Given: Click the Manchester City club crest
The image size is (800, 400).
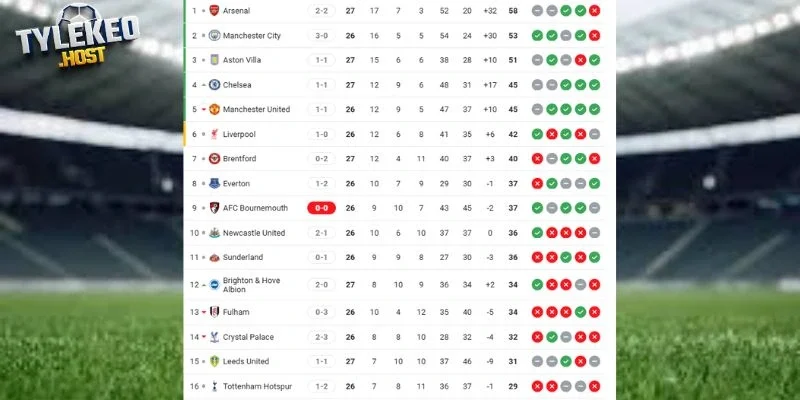Looking at the screenshot, I should (x=214, y=35).
